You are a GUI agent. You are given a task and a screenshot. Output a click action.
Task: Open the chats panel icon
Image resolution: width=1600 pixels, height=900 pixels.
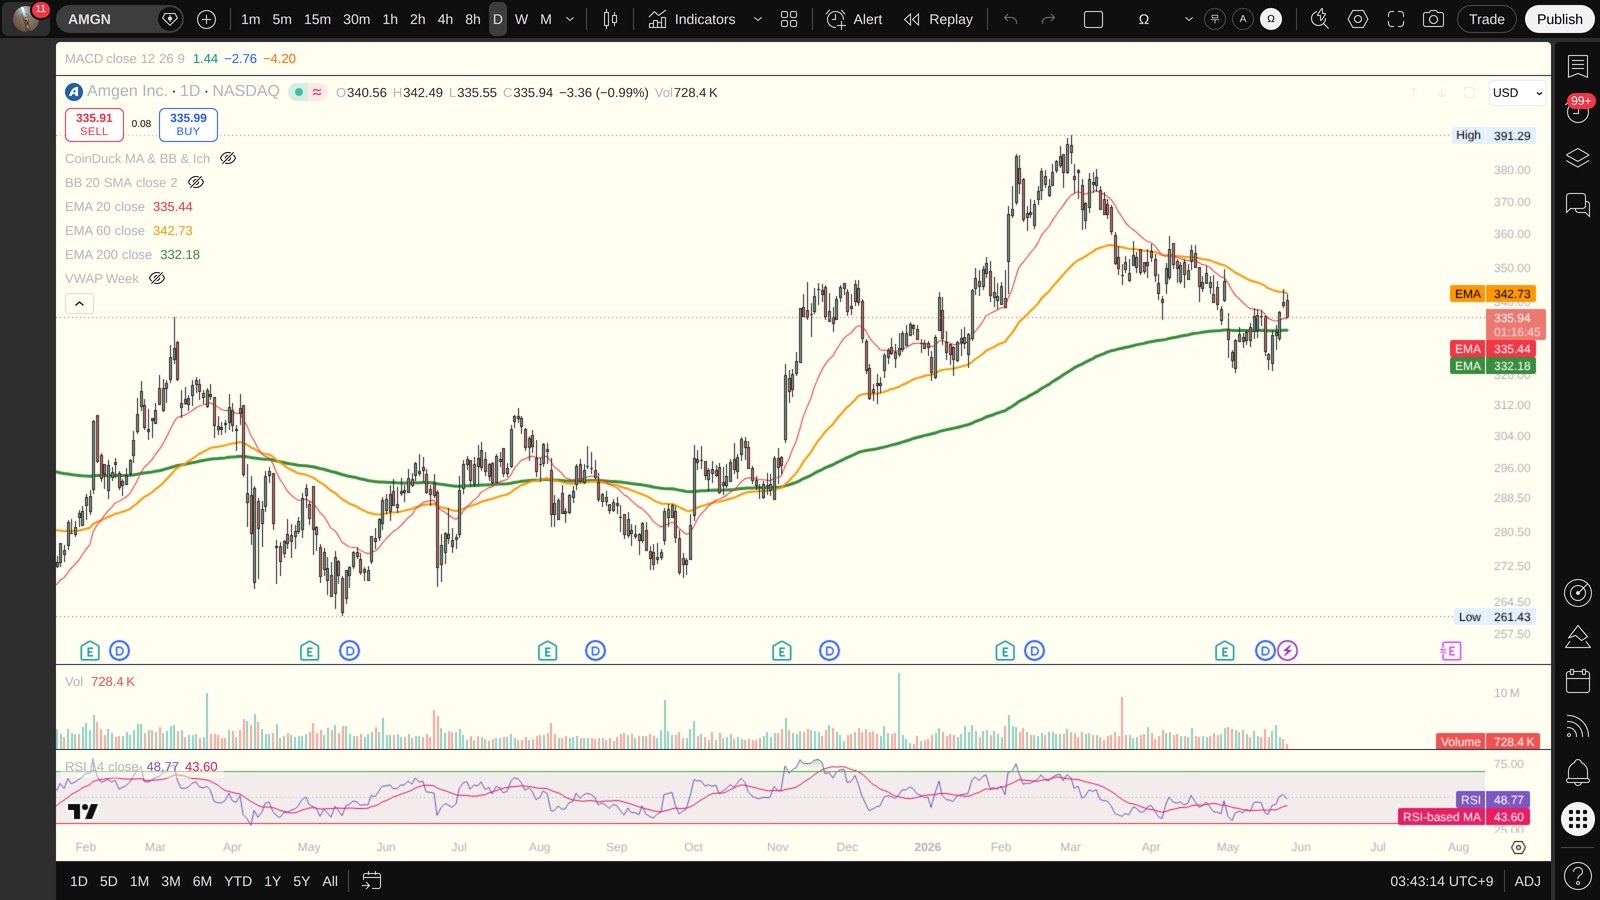(1578, 205)
